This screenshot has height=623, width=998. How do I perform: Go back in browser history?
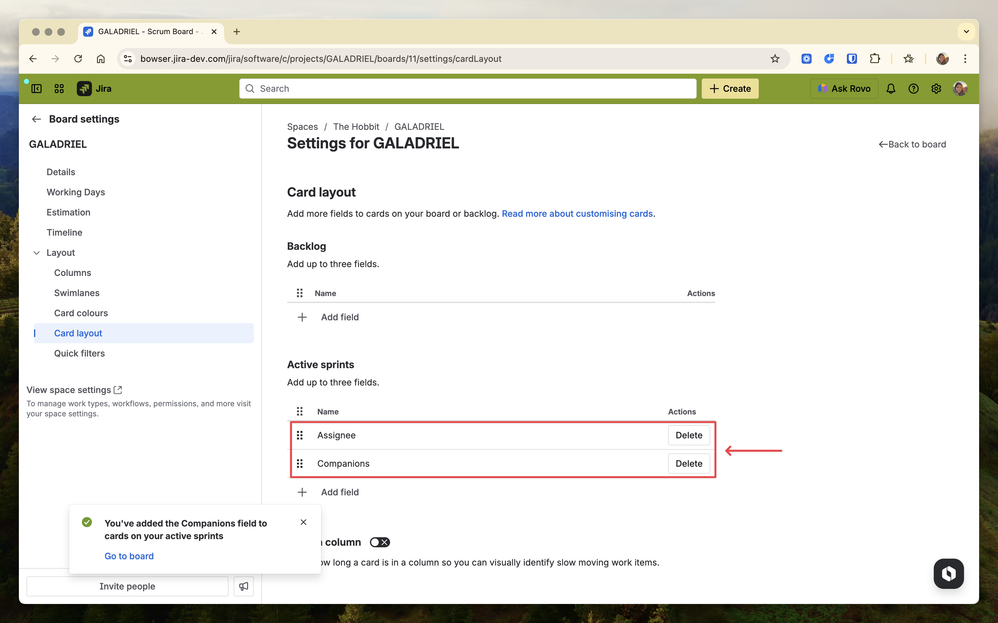tap(33, 59)
